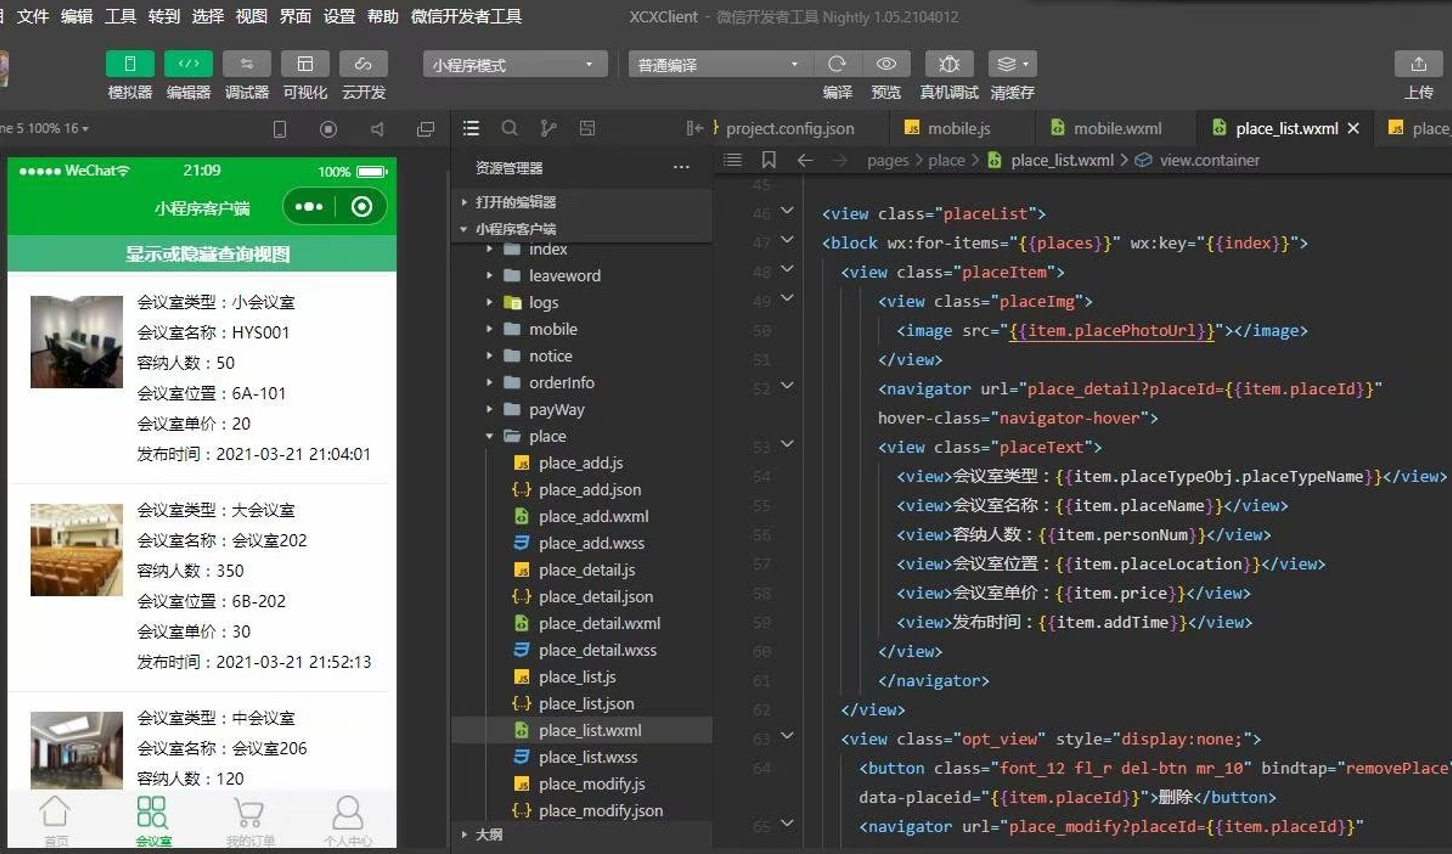Open the search panel icon

click(x=510, y=128)
